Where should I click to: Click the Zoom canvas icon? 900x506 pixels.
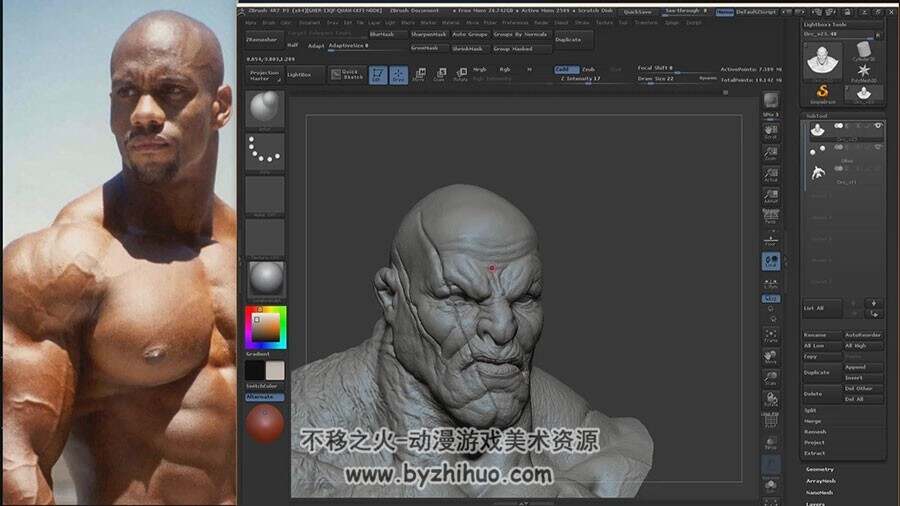[x=770, y=153]
